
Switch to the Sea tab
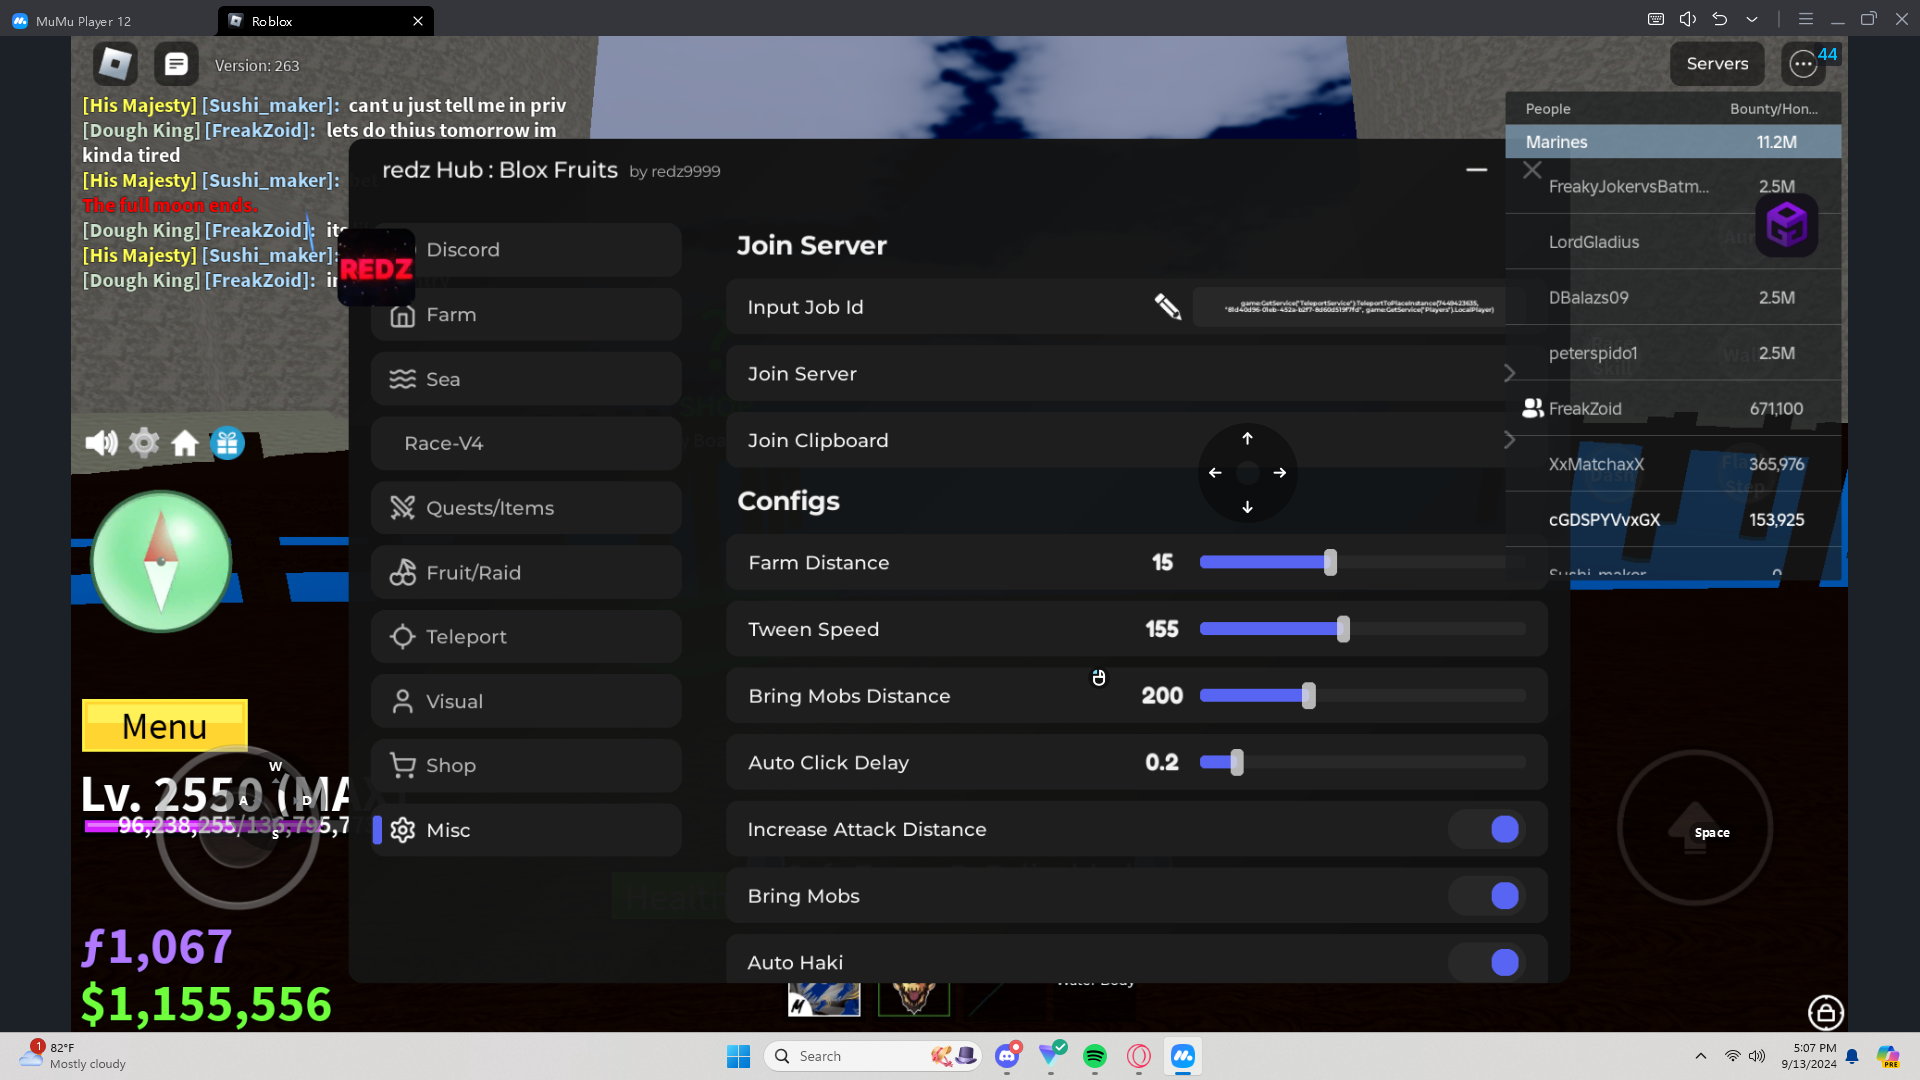526,379
